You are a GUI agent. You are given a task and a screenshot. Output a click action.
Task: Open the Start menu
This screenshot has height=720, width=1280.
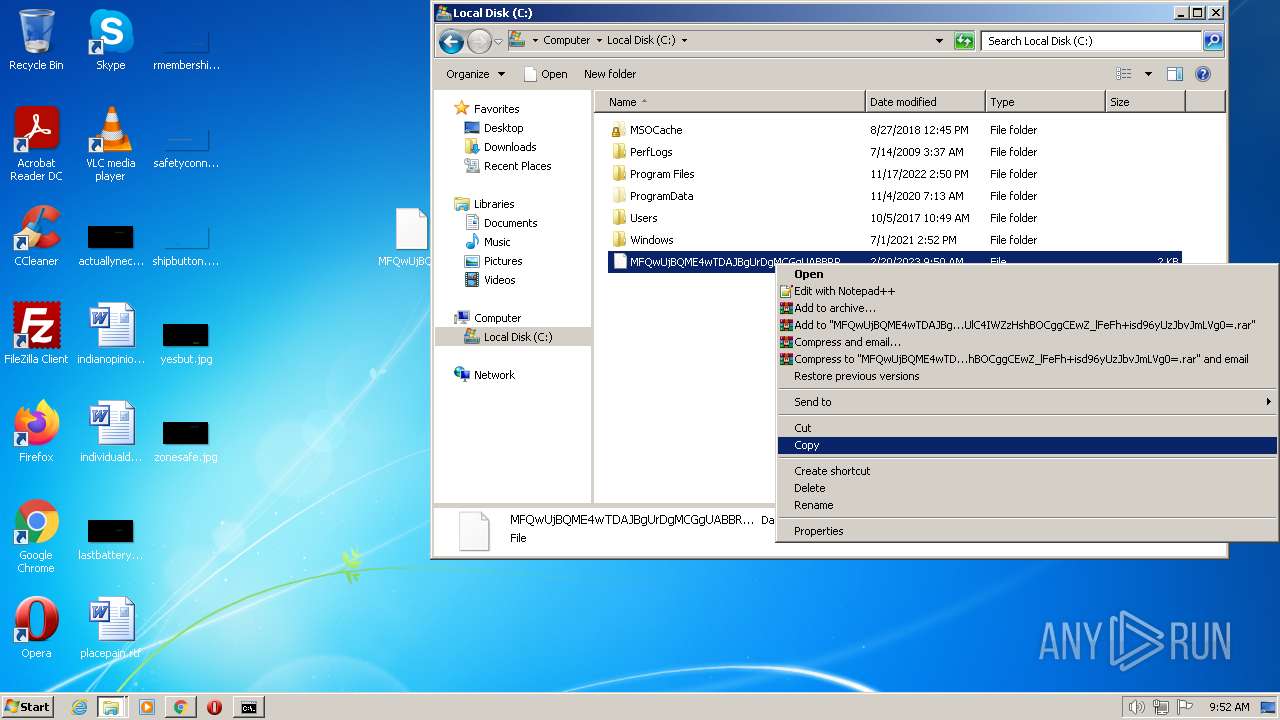pyautogui.click(x=28, y=707)
